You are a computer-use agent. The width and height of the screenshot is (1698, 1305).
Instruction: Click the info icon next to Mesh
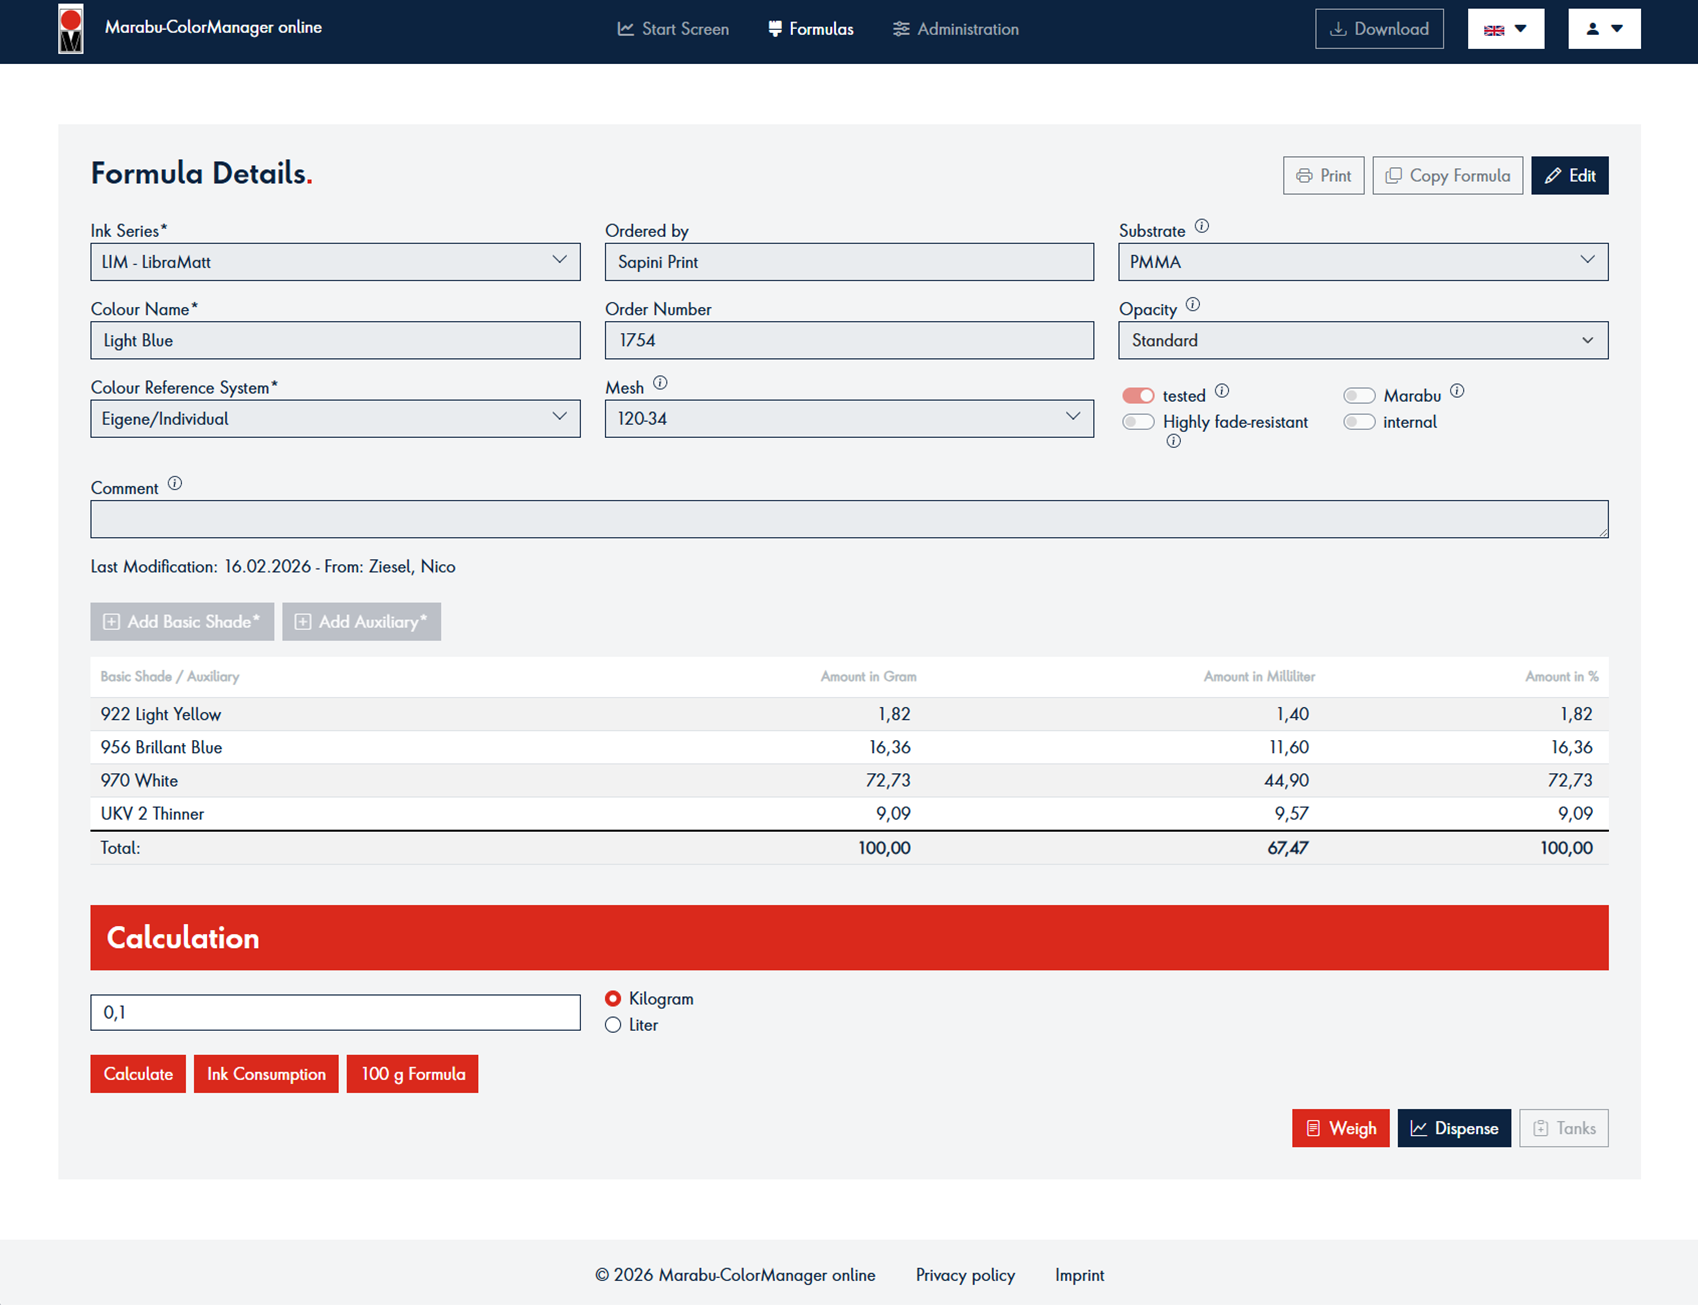click(x=660, y=383)
